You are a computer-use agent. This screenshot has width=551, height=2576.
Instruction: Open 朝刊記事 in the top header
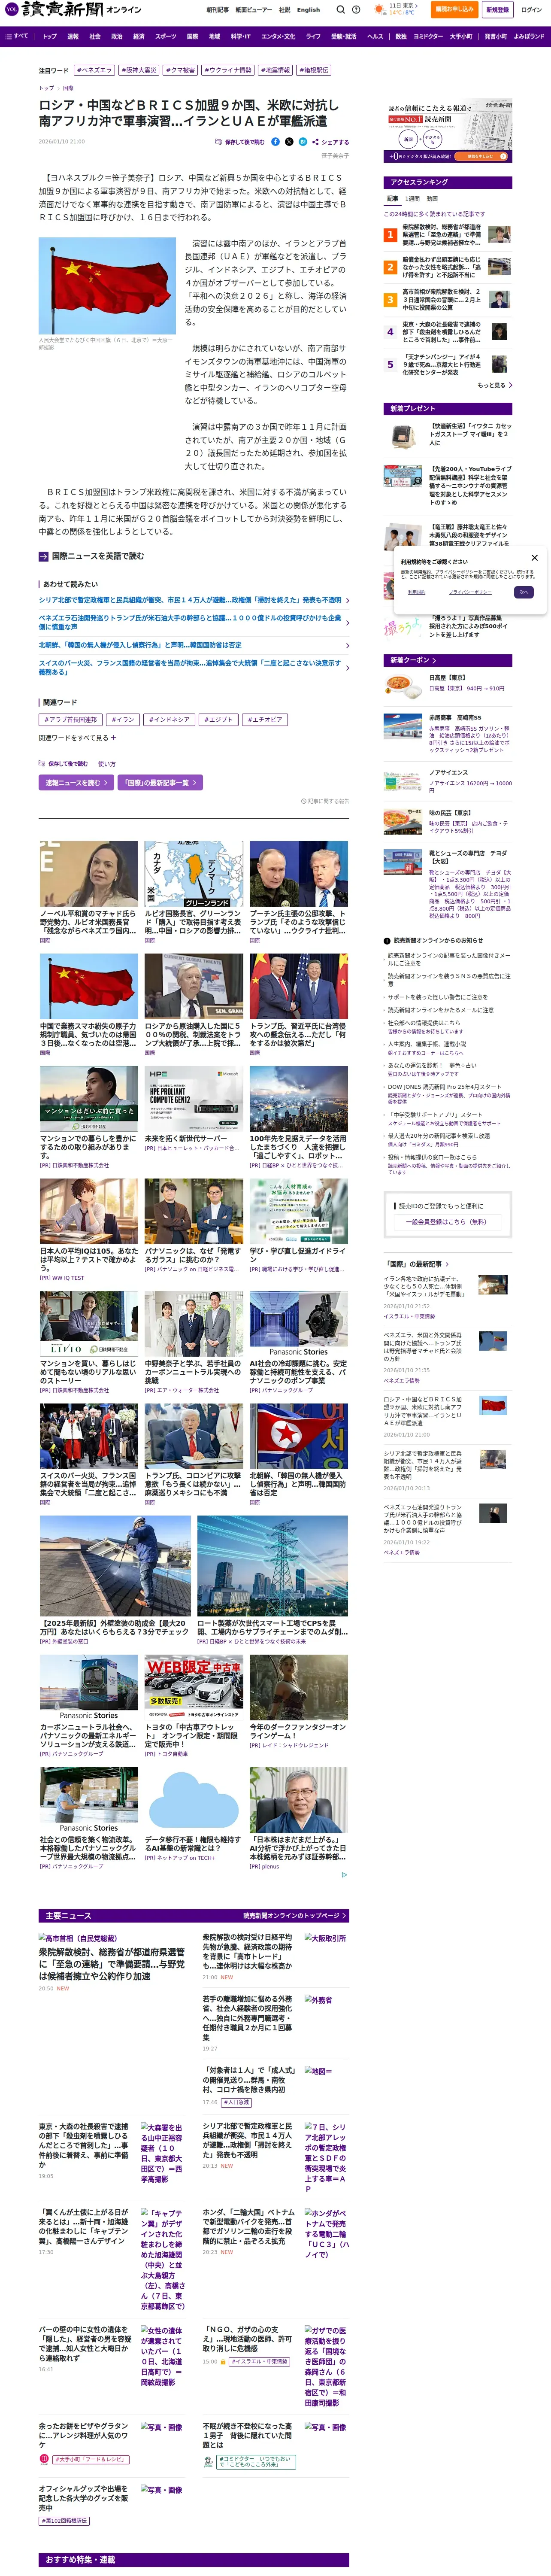point(217,10)
